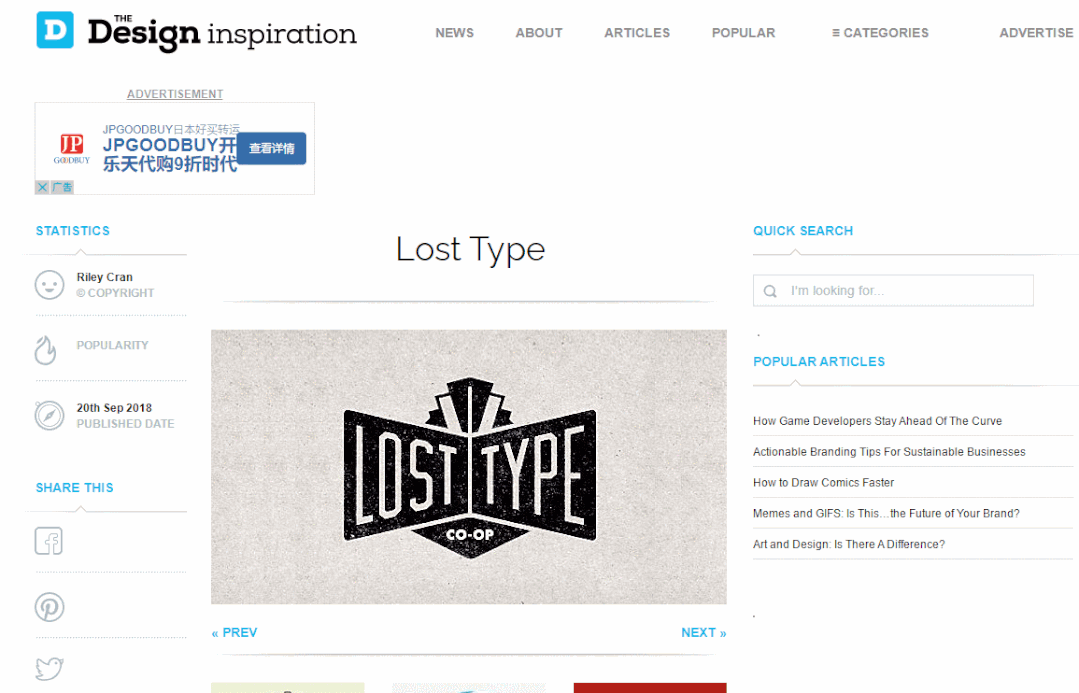Click the popularity flame icon

tap(45, 350)
